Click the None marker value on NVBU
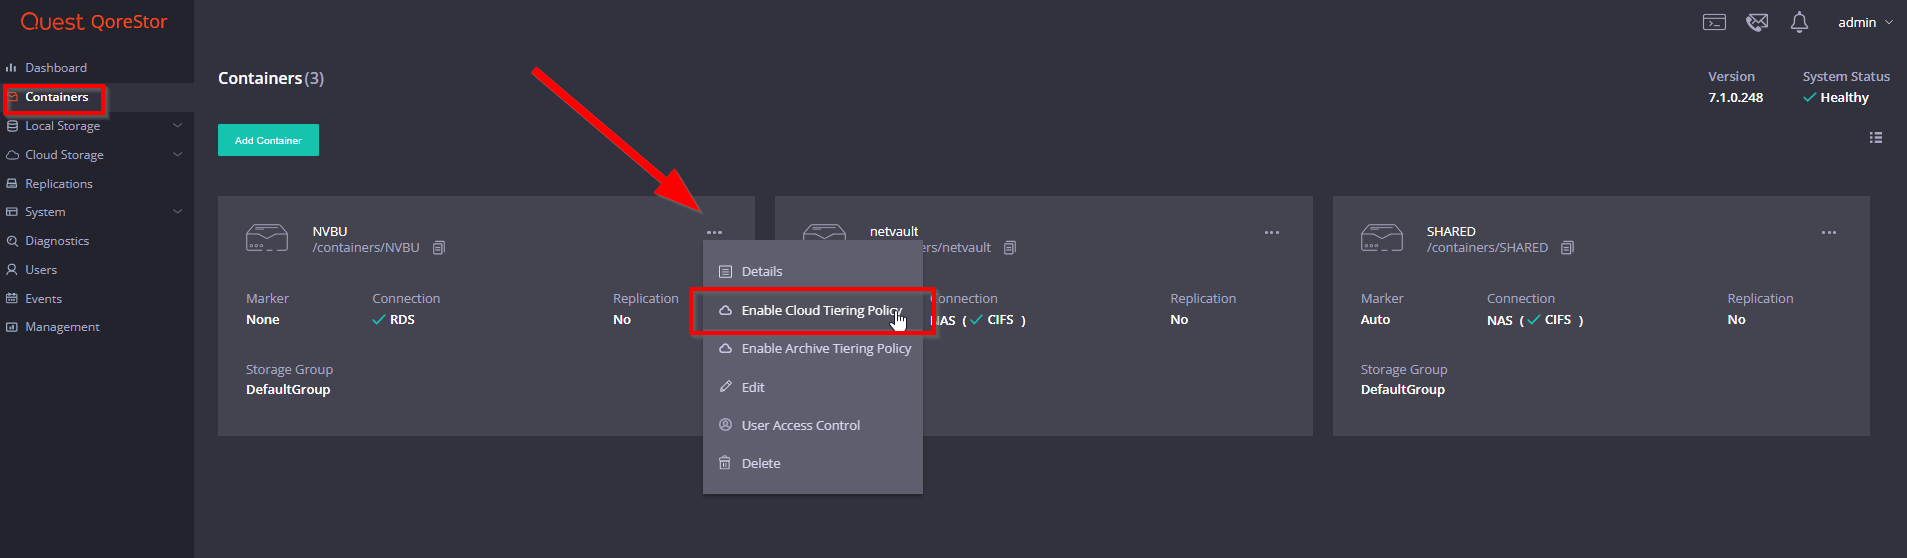This screenshot has height=558, width=1907. pos(263,320)
